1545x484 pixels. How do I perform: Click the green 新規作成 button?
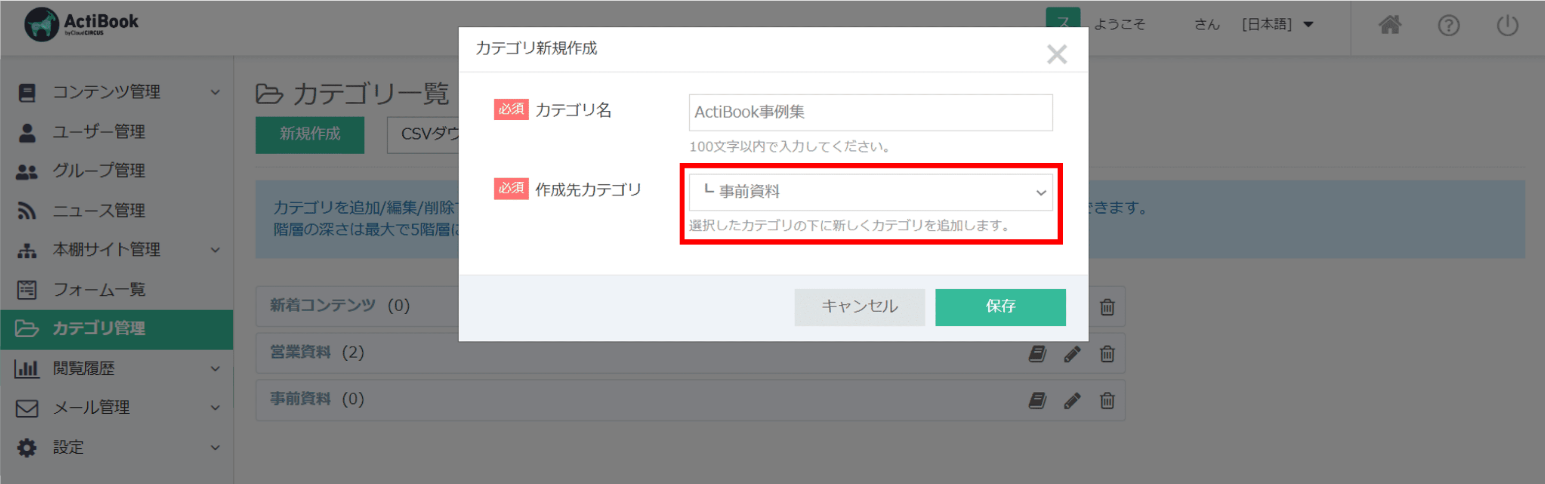coord(310,134)
